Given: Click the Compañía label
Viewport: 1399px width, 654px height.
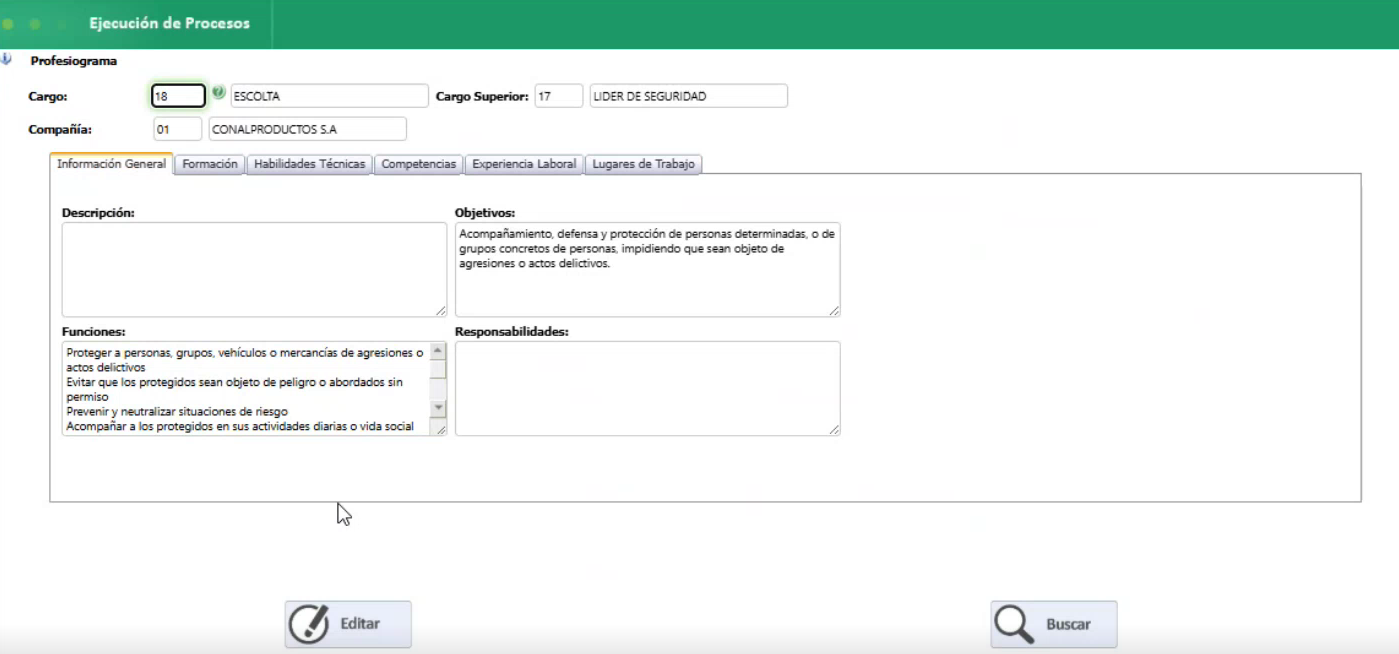Looking at the screenshot, I should click(60, 130).
